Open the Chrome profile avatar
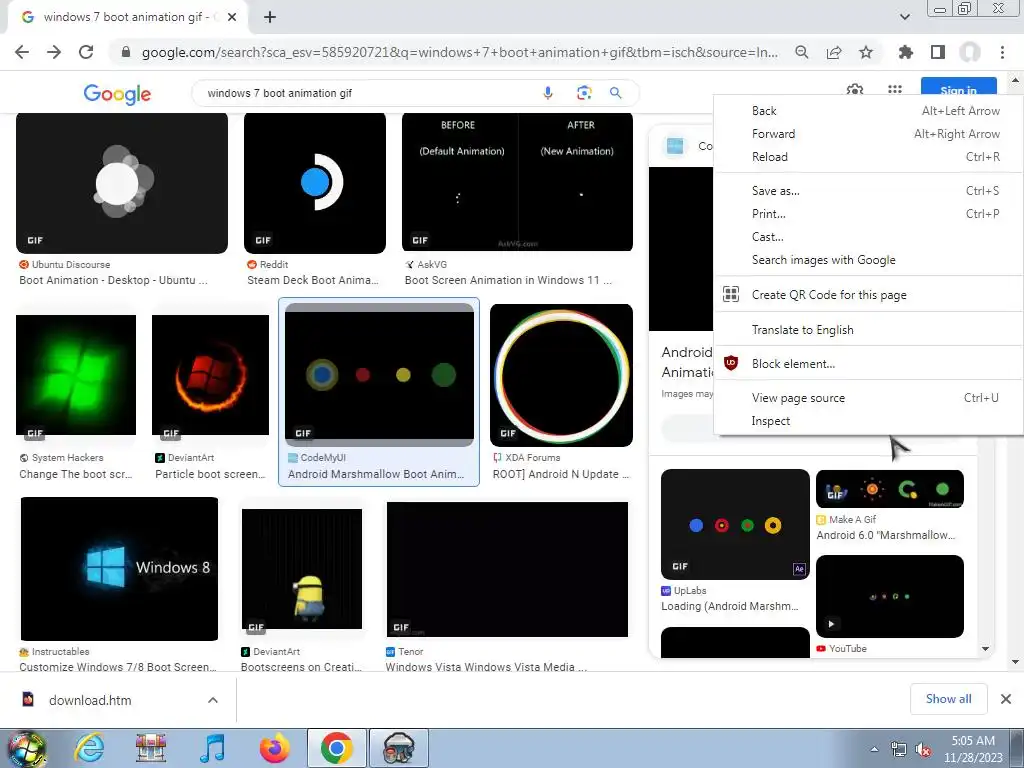This screenshot has height=768, width=1024. [970, 52]
